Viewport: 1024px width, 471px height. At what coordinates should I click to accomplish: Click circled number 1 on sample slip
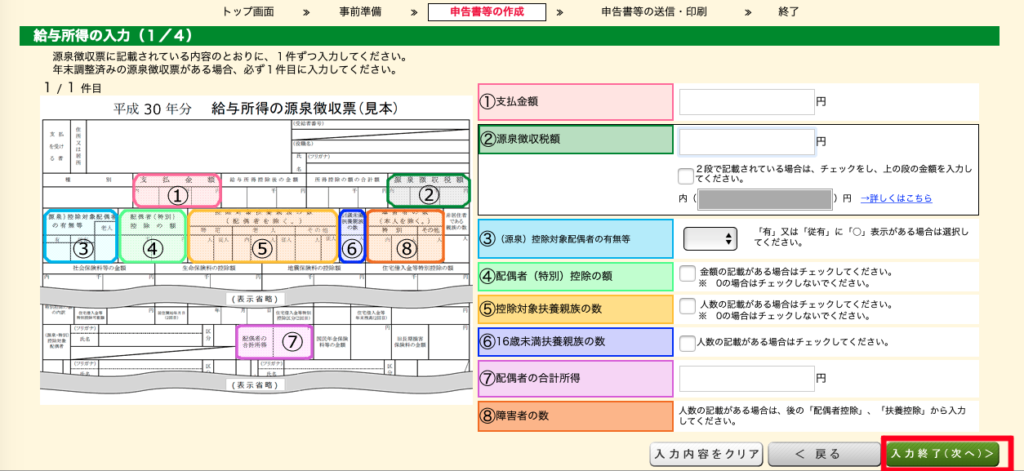point(176,196)
